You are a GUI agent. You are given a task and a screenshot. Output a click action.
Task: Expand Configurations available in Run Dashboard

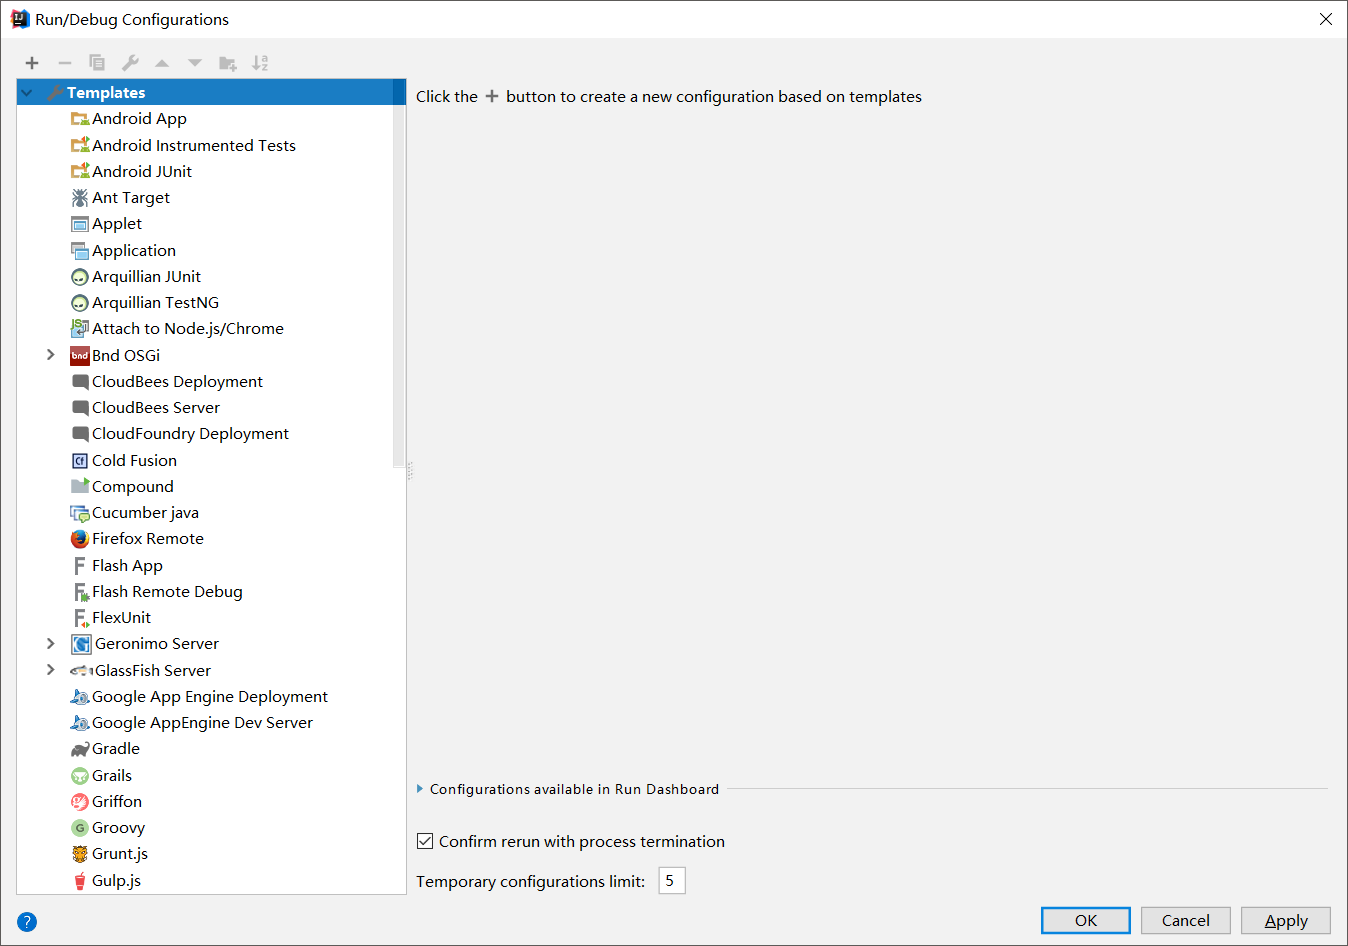click(x=420, y=789)
